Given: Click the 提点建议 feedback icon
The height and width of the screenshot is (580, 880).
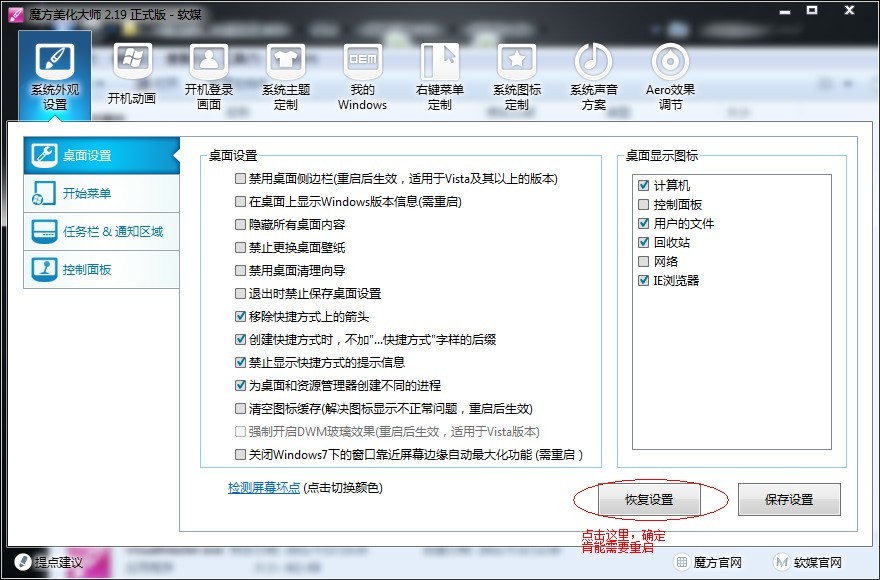Looking at the screenshot, I should [x=22, y=561].
